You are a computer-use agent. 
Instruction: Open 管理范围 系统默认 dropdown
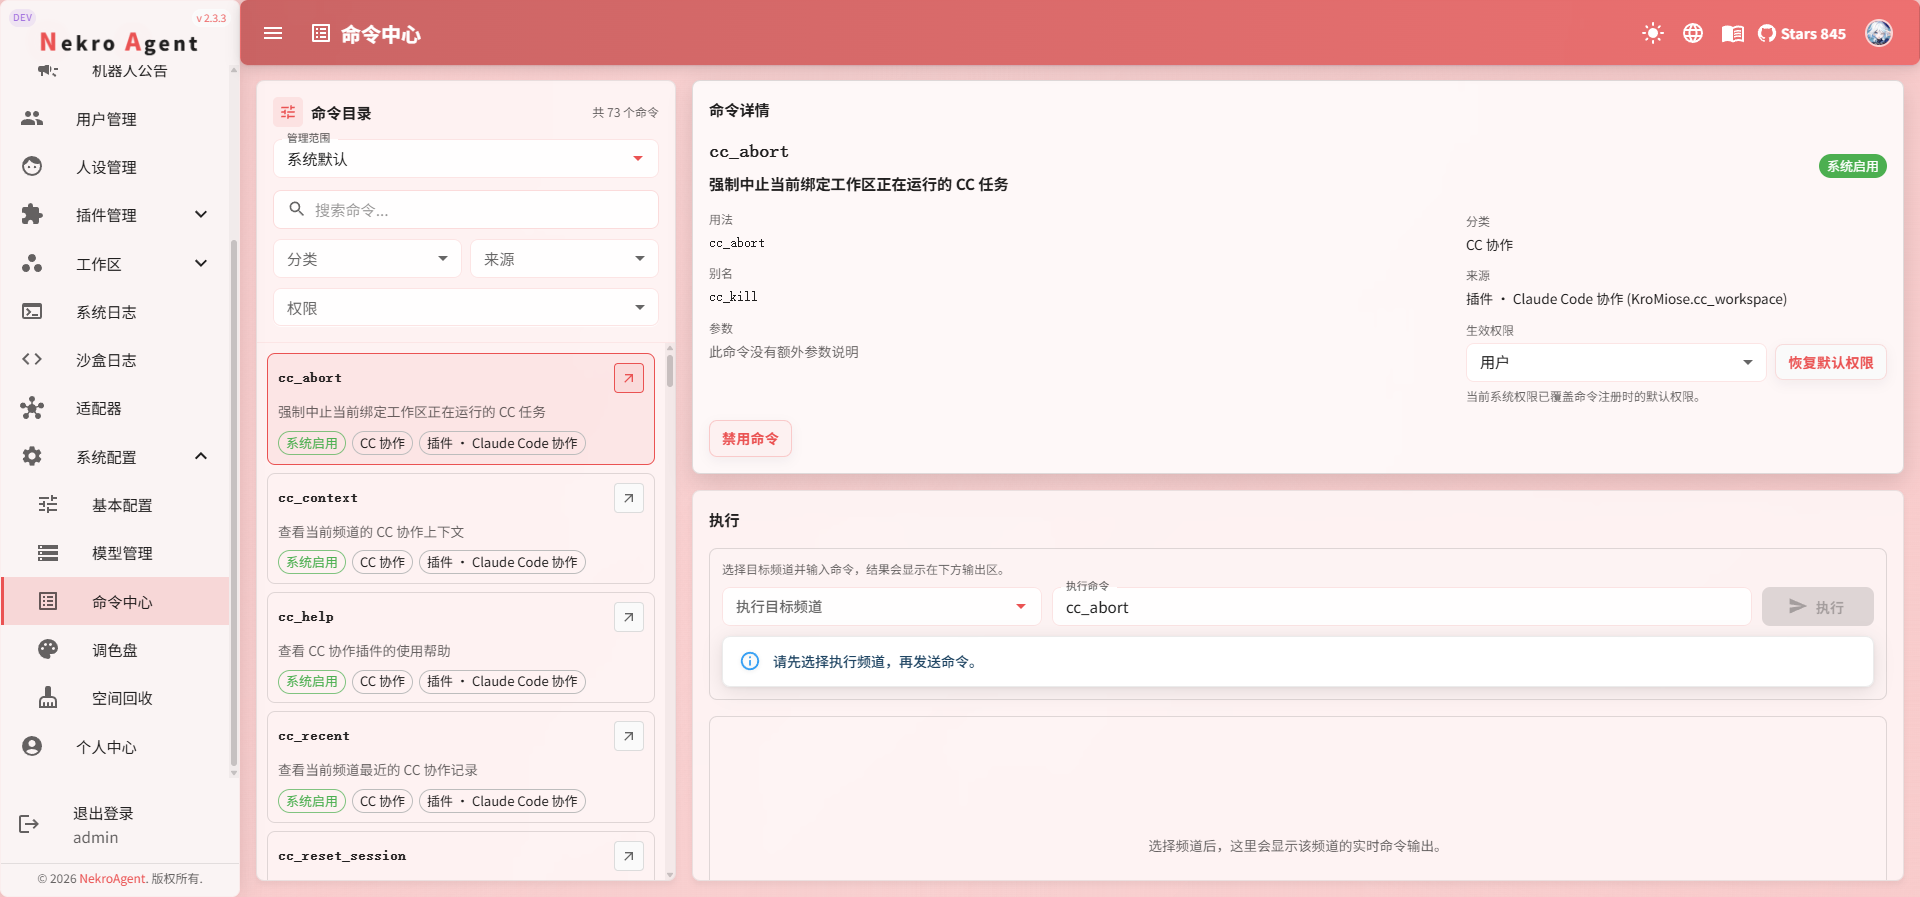click(x=465, y=159)
